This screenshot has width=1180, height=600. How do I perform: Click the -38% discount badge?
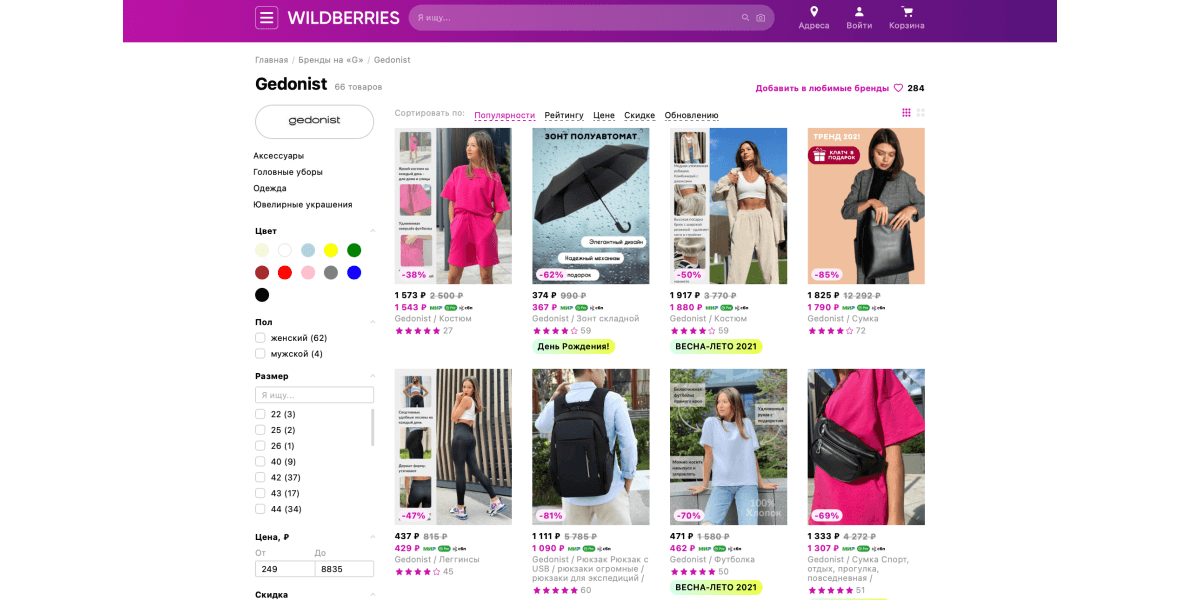(x=413, y=275)
